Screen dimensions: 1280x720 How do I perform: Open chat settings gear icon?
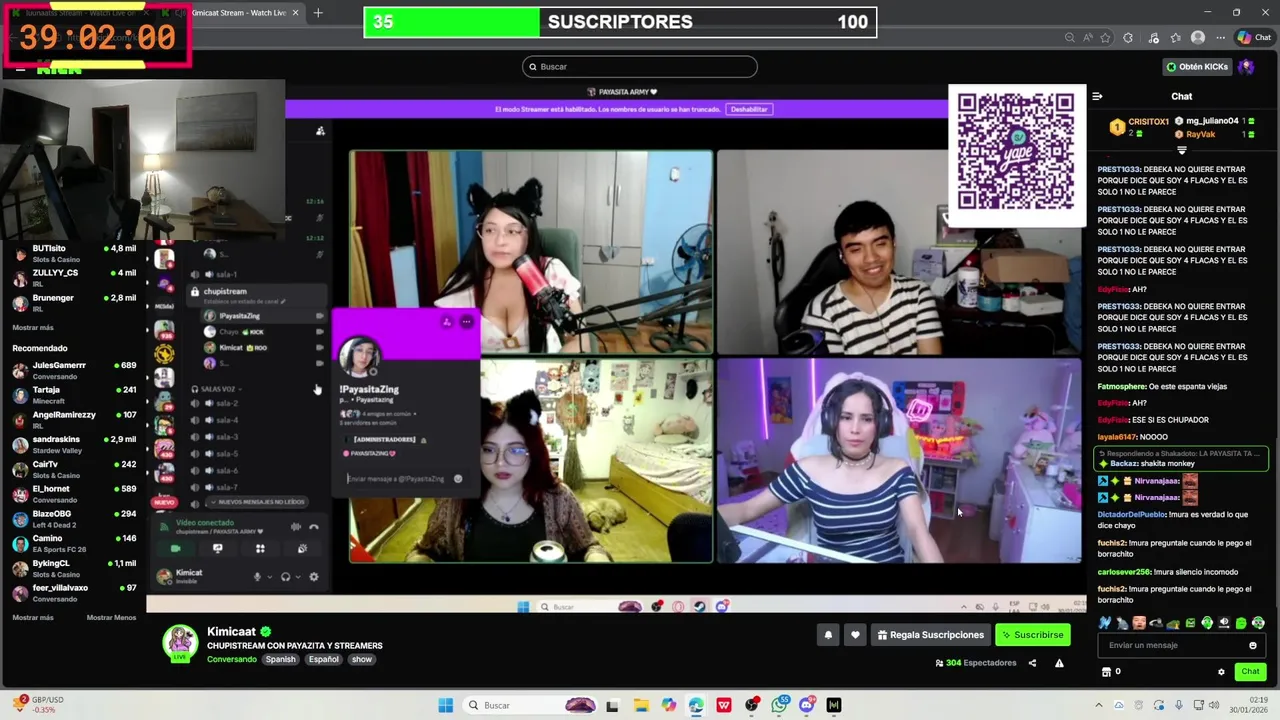click(x=1221, y=672)
